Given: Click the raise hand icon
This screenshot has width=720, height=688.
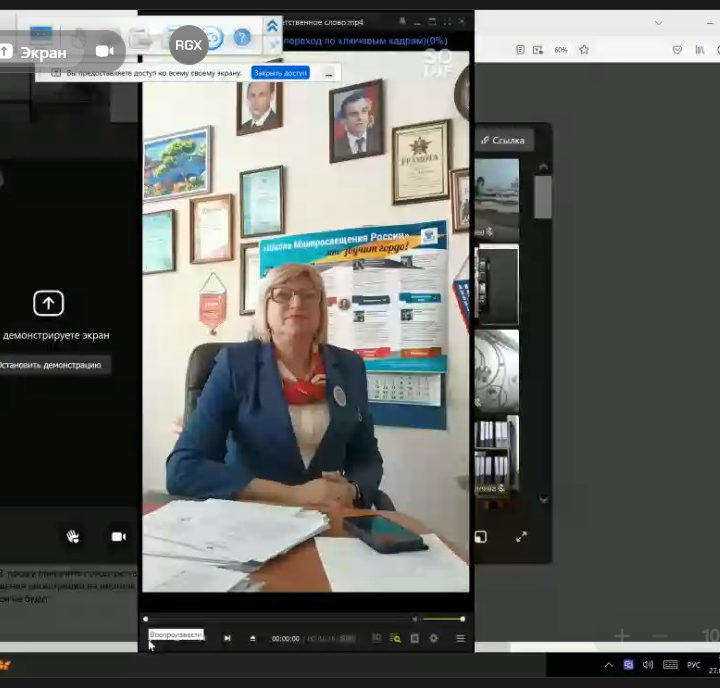Looking at the screenshot, I should pos(73,537).
